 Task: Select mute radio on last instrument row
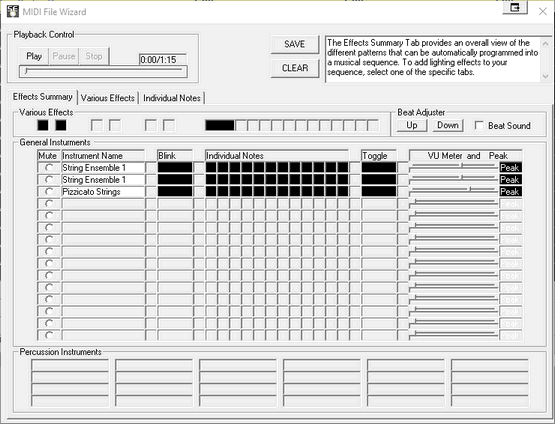click(49, 335)
